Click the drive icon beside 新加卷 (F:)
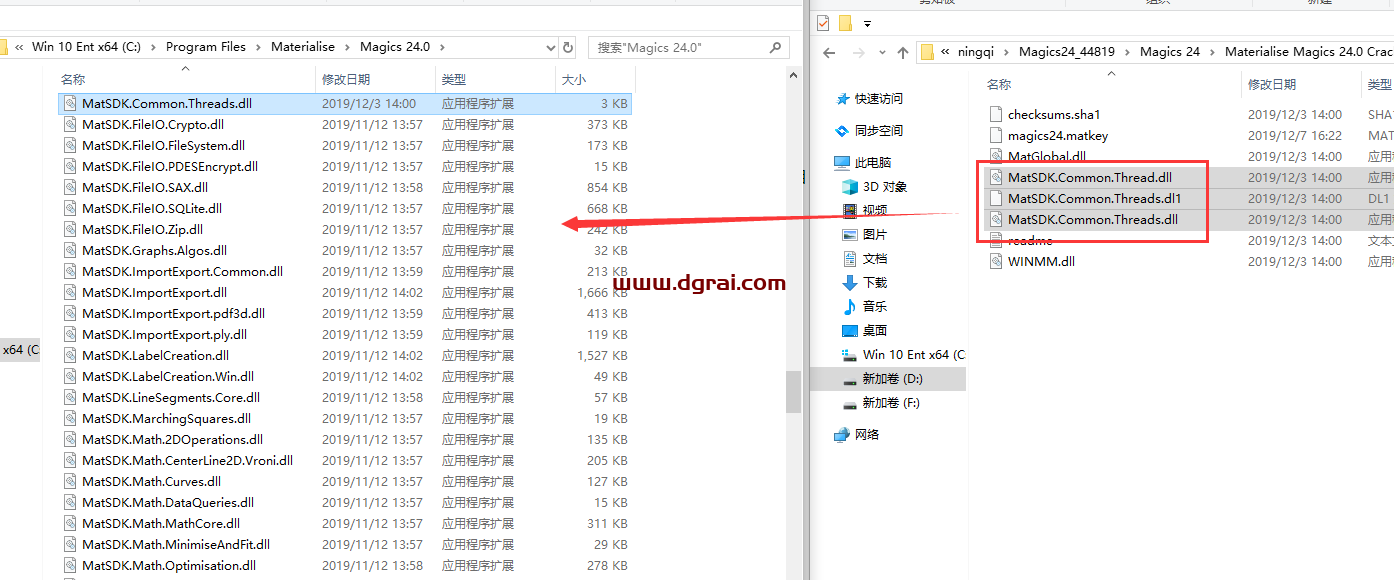The width and height of the screenshot is (1394, 580). click(850, 403)
